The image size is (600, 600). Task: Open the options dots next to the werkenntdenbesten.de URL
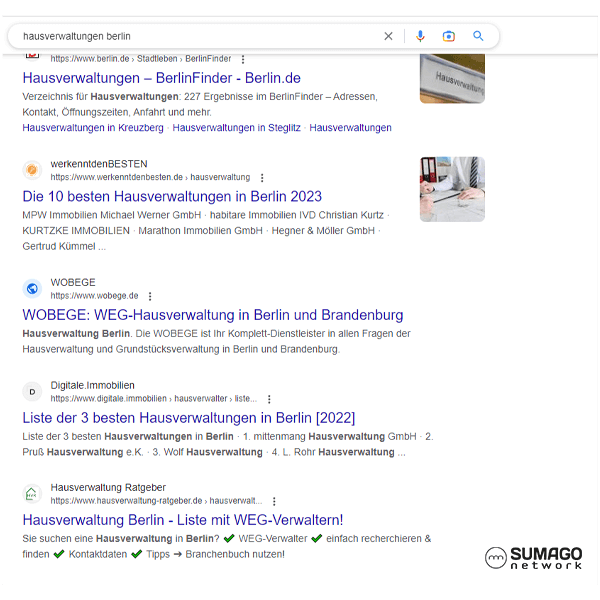point(262,178)
